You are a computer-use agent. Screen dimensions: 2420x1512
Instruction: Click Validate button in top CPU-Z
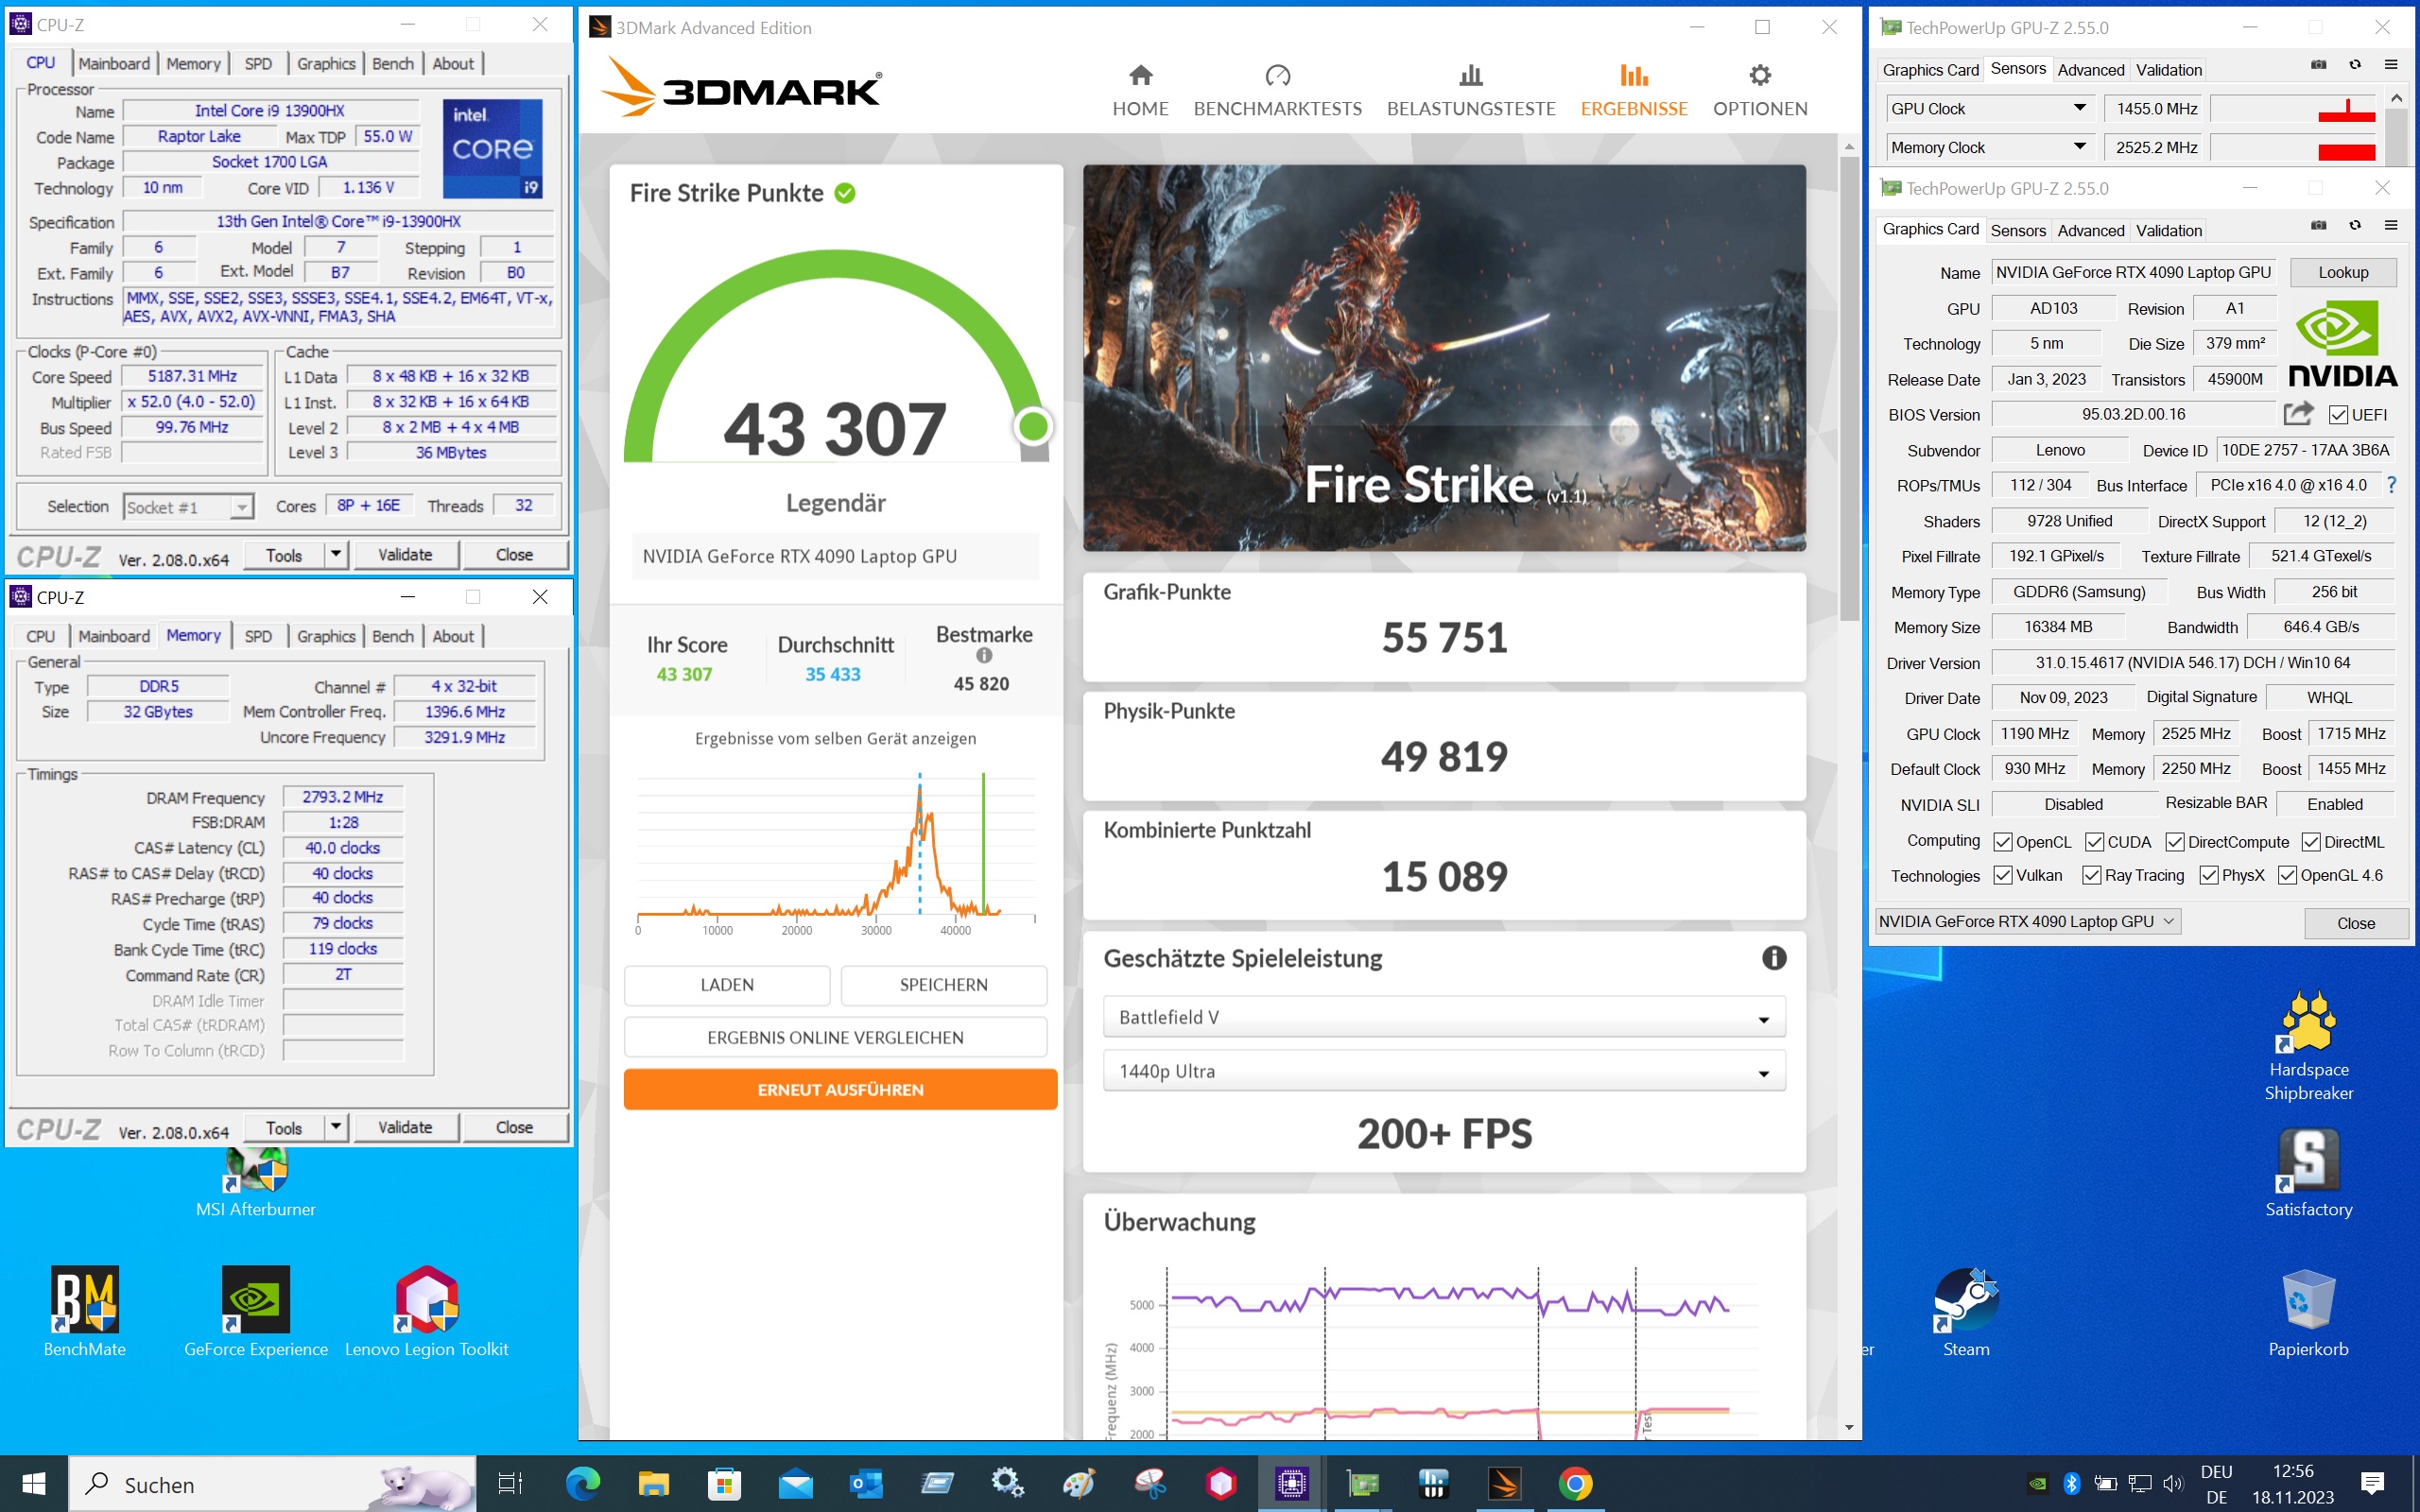pyautogui.click(x=405, y=554)
